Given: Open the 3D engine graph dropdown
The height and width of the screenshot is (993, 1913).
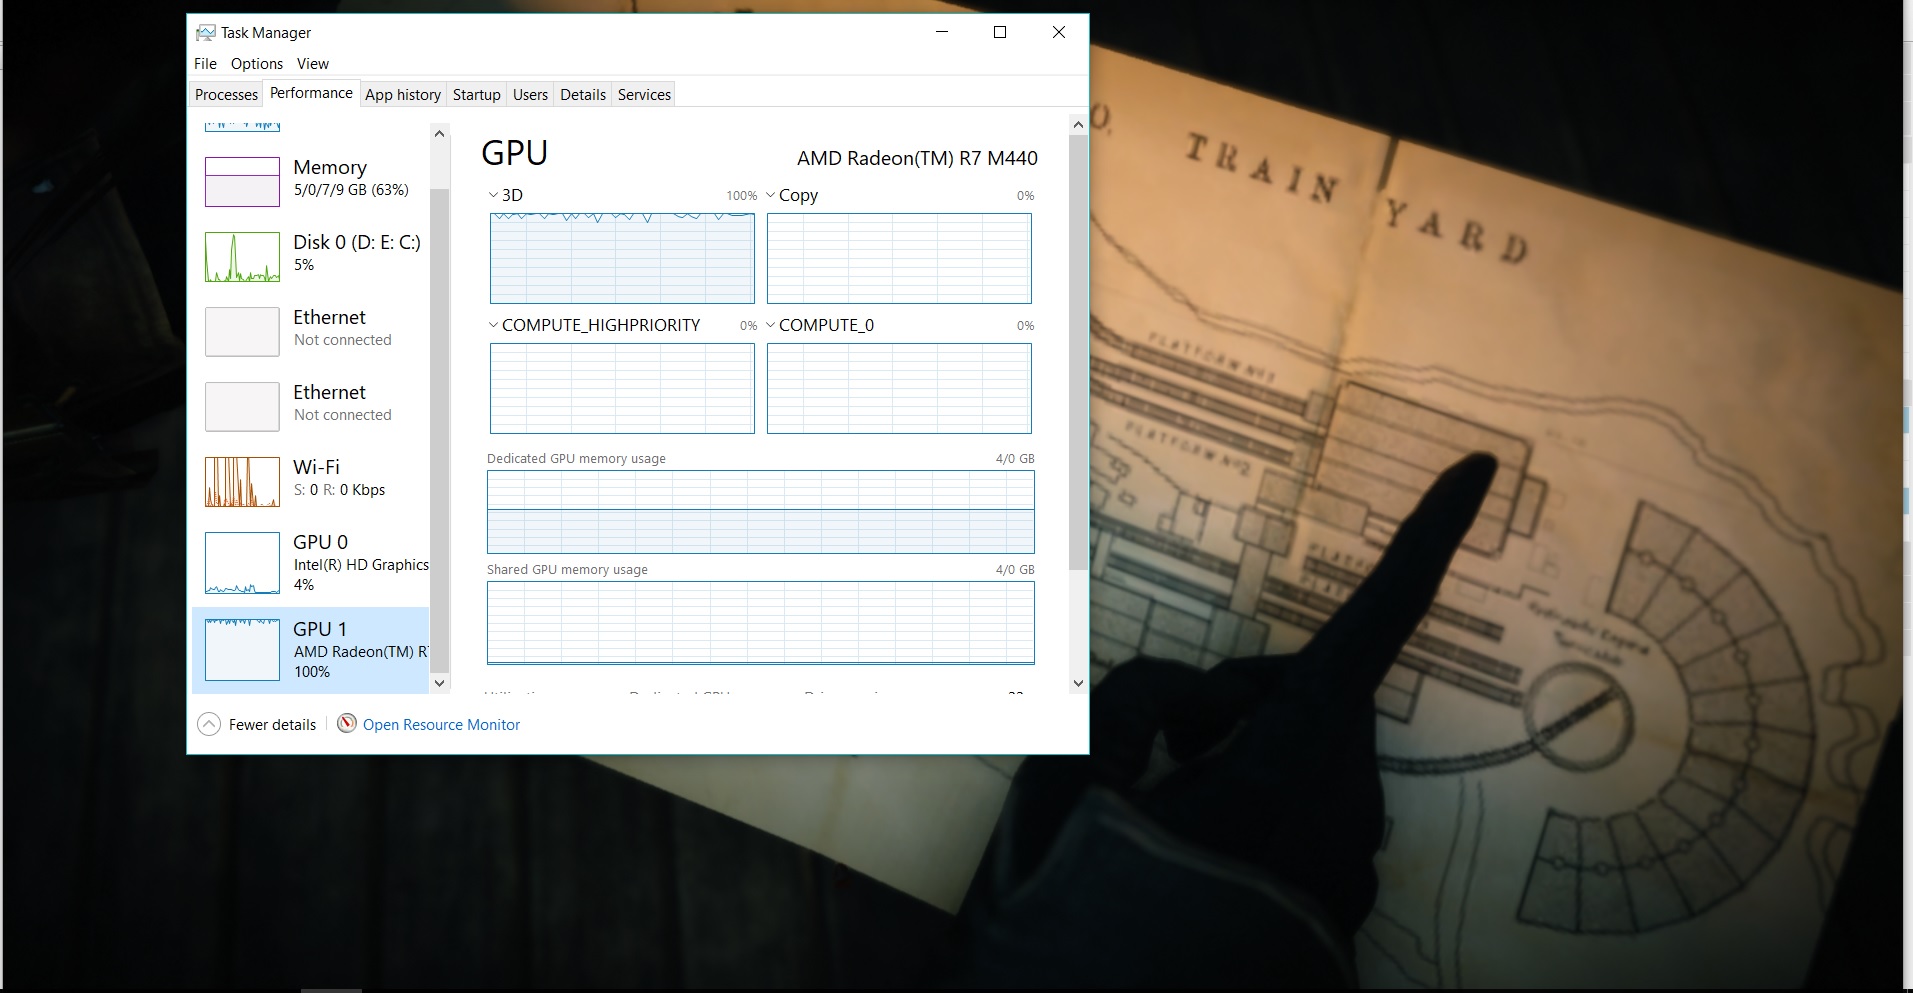Looking at the screenshot, I should point(493,195).
